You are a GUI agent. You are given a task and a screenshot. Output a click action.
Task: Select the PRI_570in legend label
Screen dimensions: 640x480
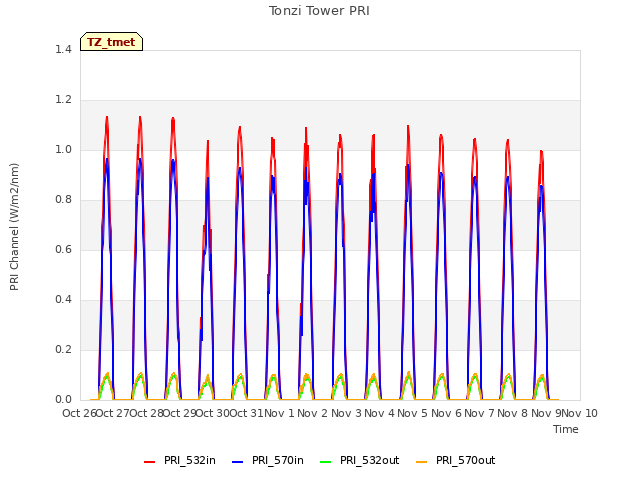278,460
